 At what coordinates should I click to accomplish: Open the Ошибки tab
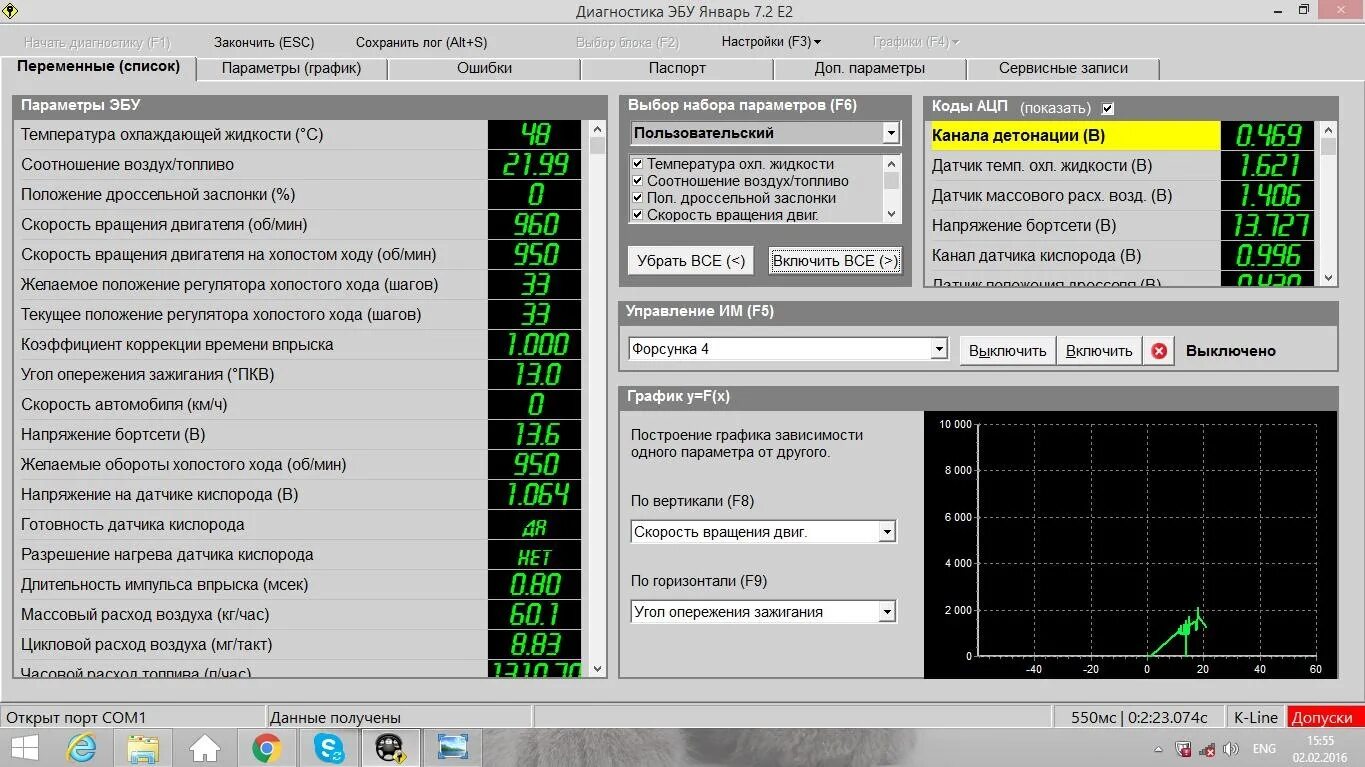484,68
